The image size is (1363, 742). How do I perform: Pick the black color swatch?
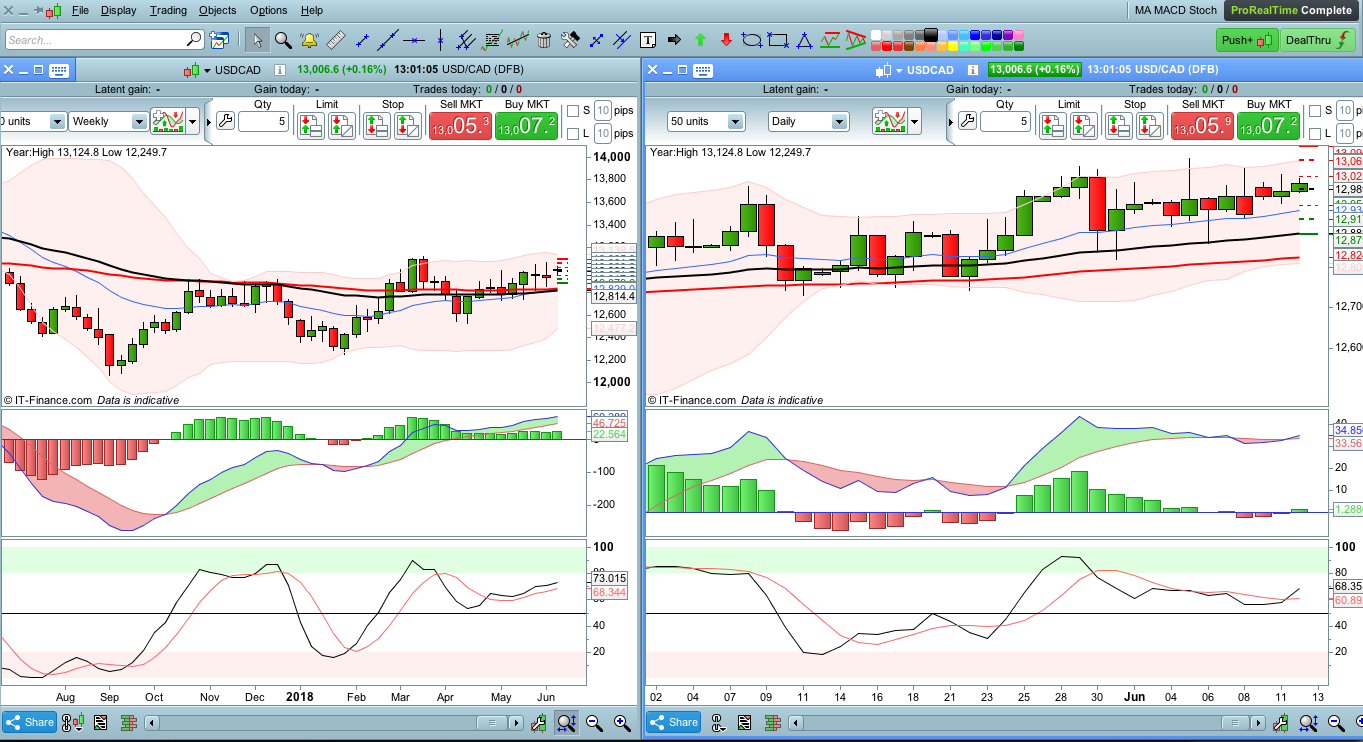(x=932, y=35)
